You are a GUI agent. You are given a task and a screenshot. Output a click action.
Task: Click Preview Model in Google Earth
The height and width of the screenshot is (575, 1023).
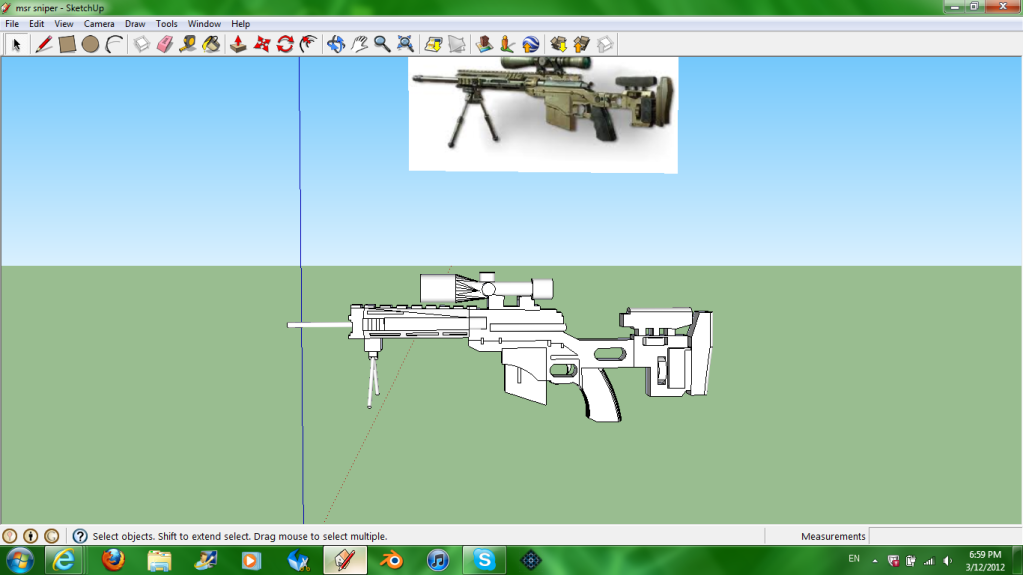point(530,44)
